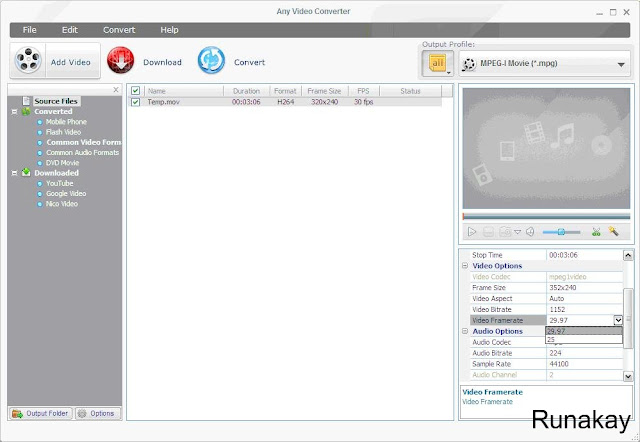Sort by the FPS column header

point(363,91)
